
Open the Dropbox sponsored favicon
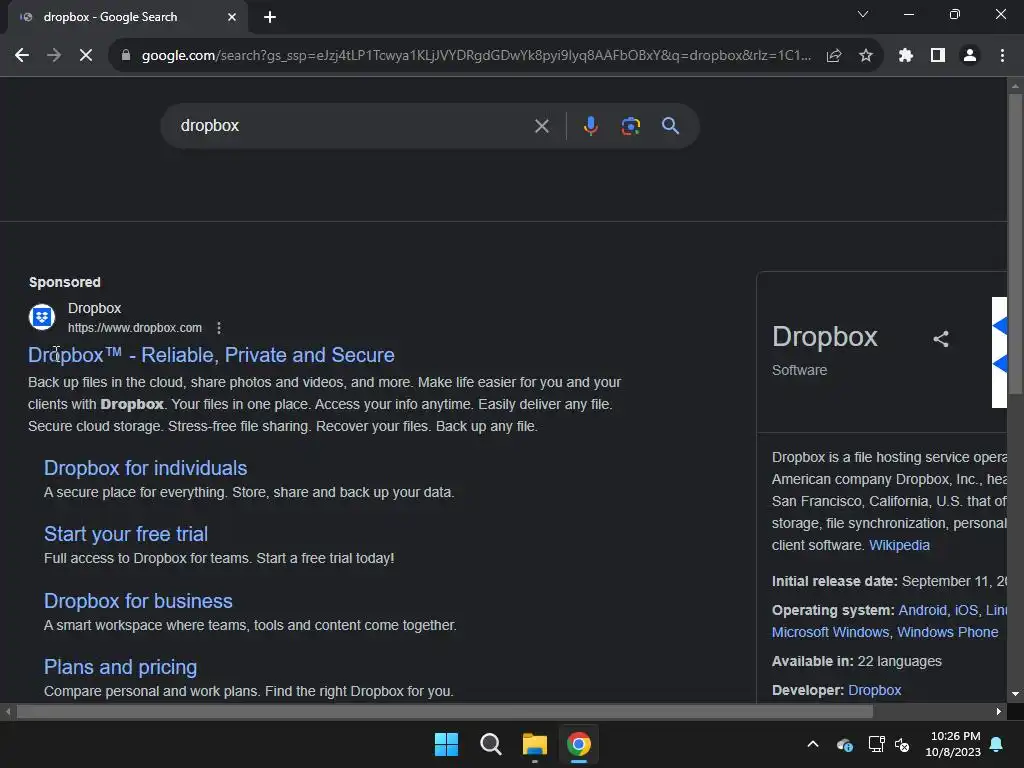(42, 317)
